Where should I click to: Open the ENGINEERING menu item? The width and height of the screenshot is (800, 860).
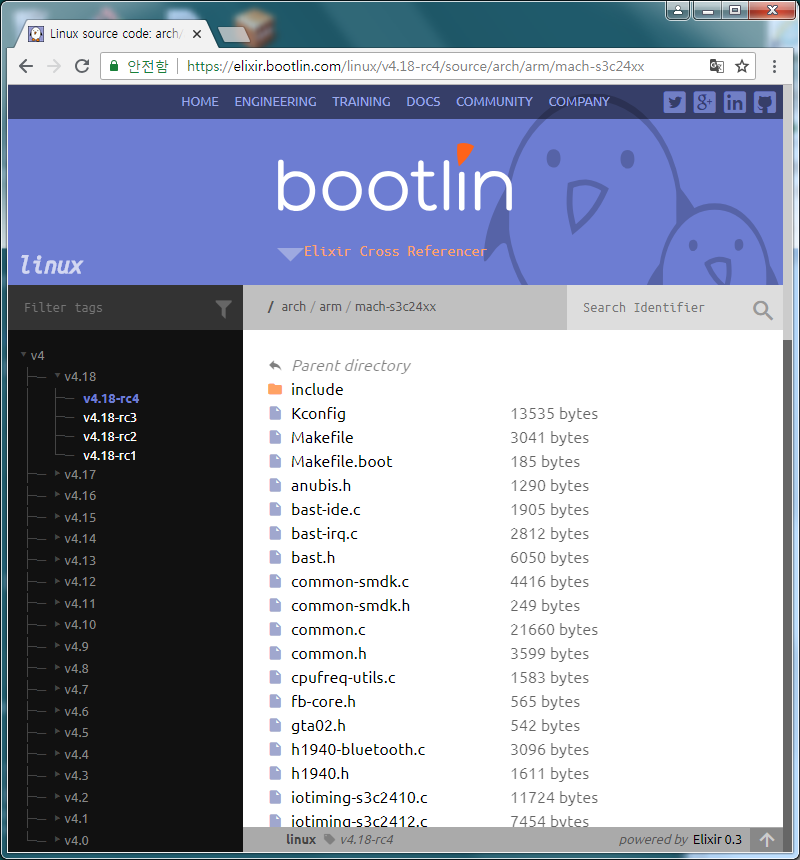point(275,102)
